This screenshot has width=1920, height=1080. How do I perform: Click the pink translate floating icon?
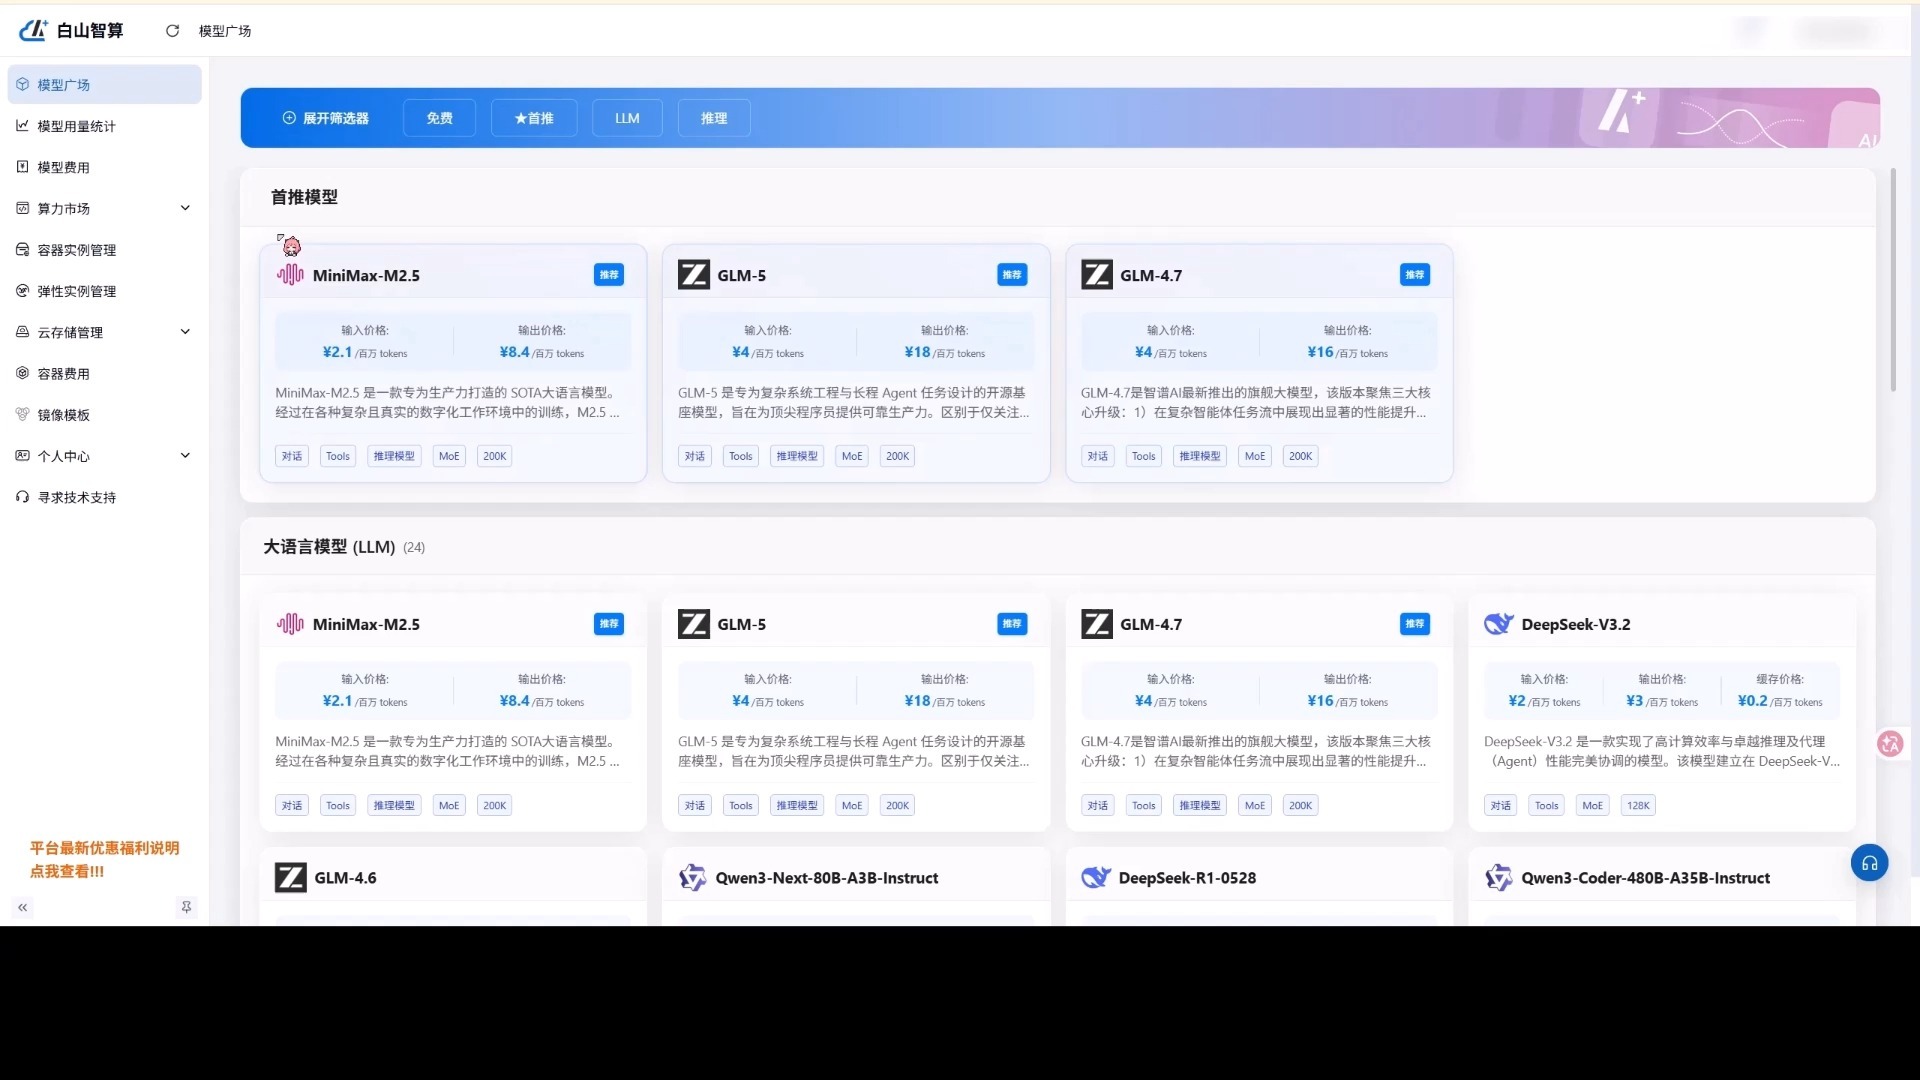(x=1889, y=744)
